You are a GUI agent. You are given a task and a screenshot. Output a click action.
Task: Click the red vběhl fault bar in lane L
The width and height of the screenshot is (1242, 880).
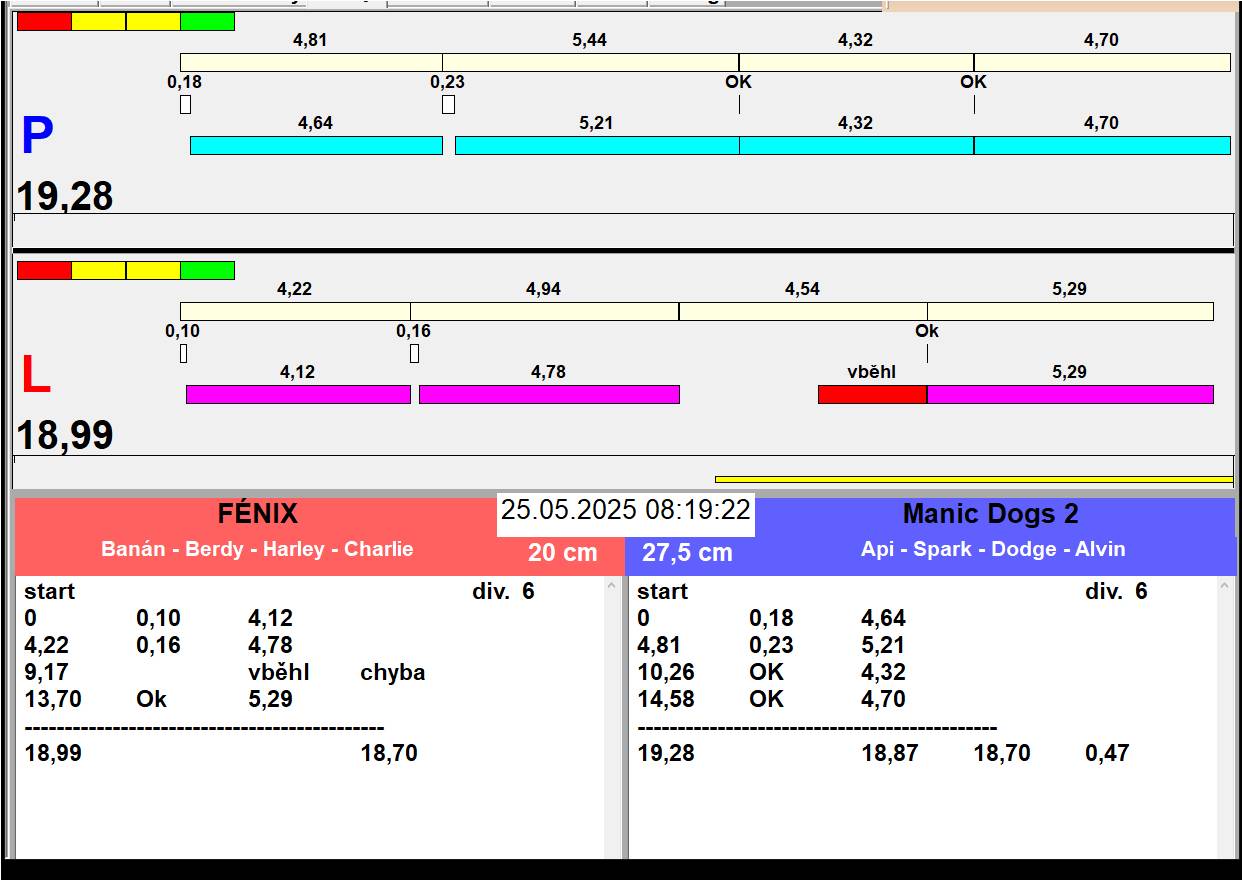coord(872,395)
